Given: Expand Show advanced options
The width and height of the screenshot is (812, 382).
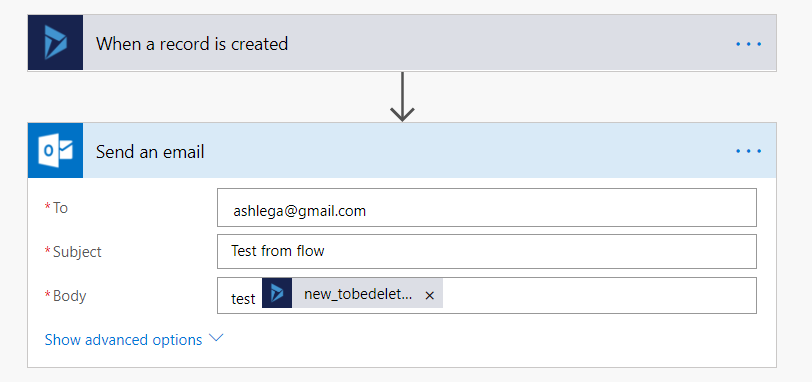Looking at the screenshot, I should [123, 340].
